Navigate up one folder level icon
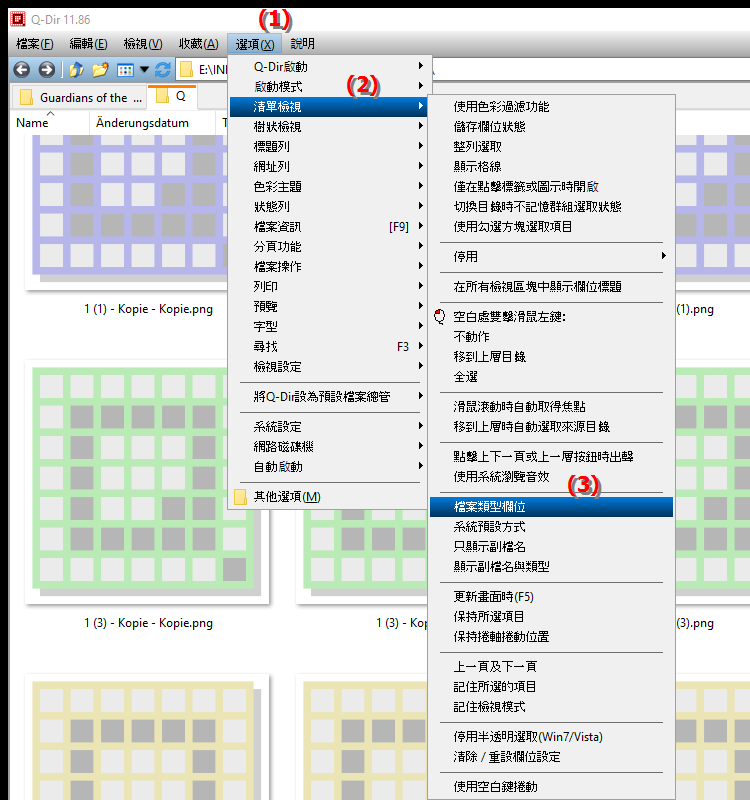 coord(77,69)
